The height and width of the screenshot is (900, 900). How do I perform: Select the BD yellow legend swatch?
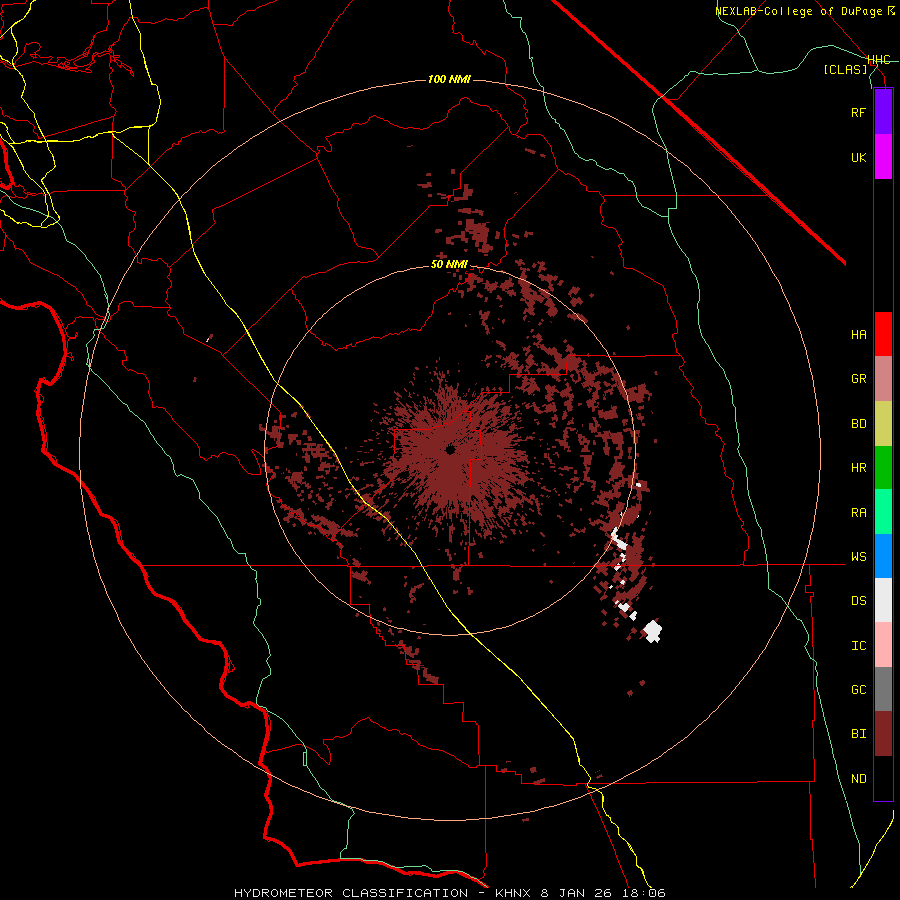point(883,423)
